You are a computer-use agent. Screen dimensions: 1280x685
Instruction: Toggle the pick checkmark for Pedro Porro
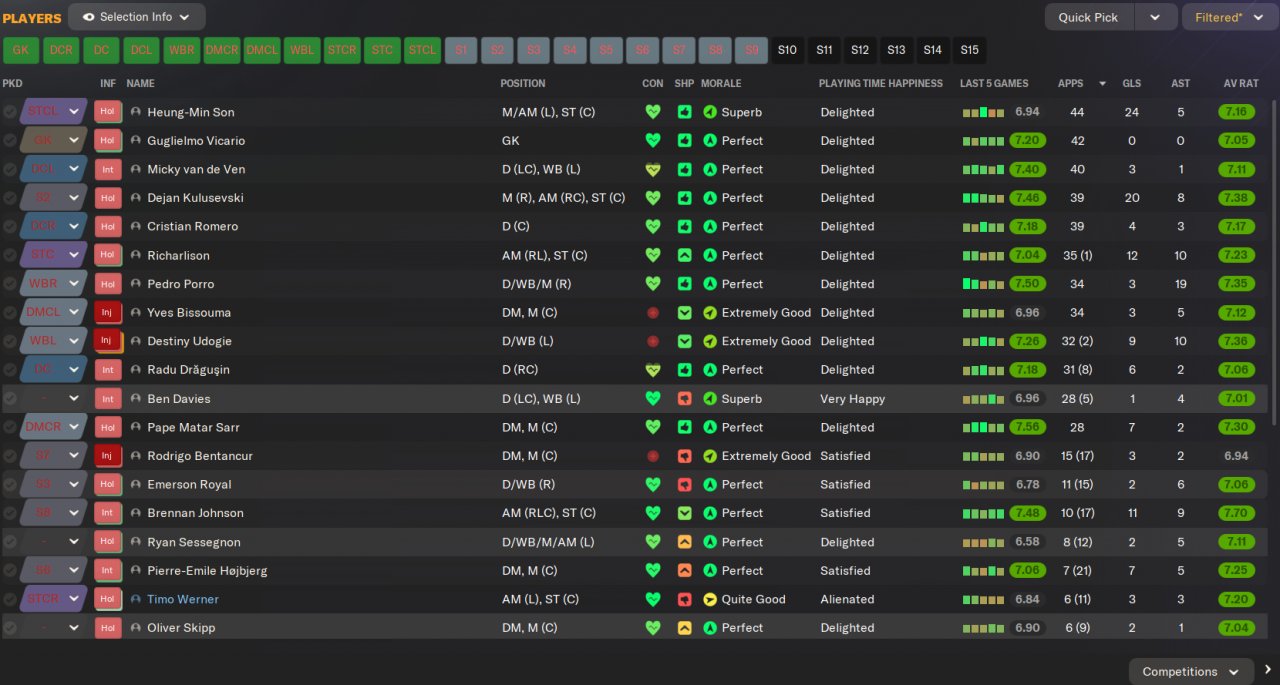[10, 284]
